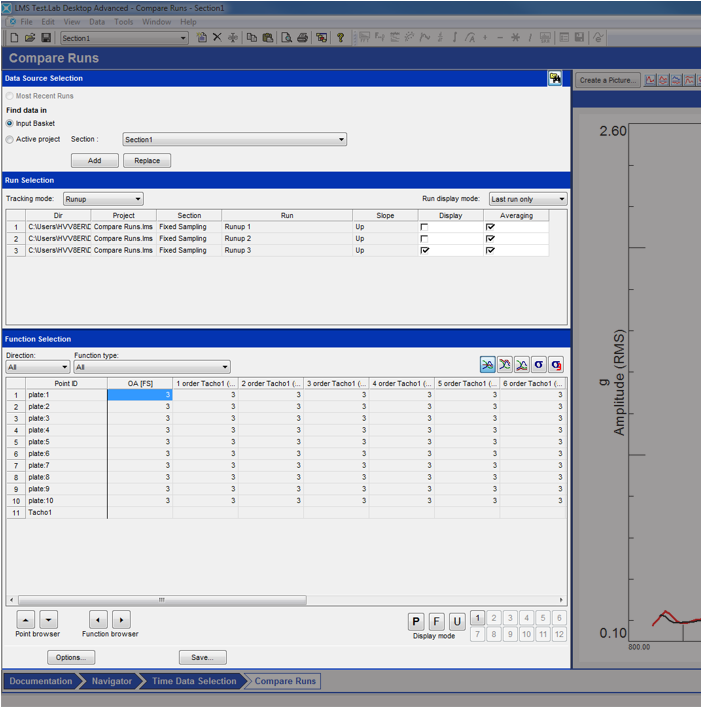Switch to the Documentation workflow tab

point(41,681)
